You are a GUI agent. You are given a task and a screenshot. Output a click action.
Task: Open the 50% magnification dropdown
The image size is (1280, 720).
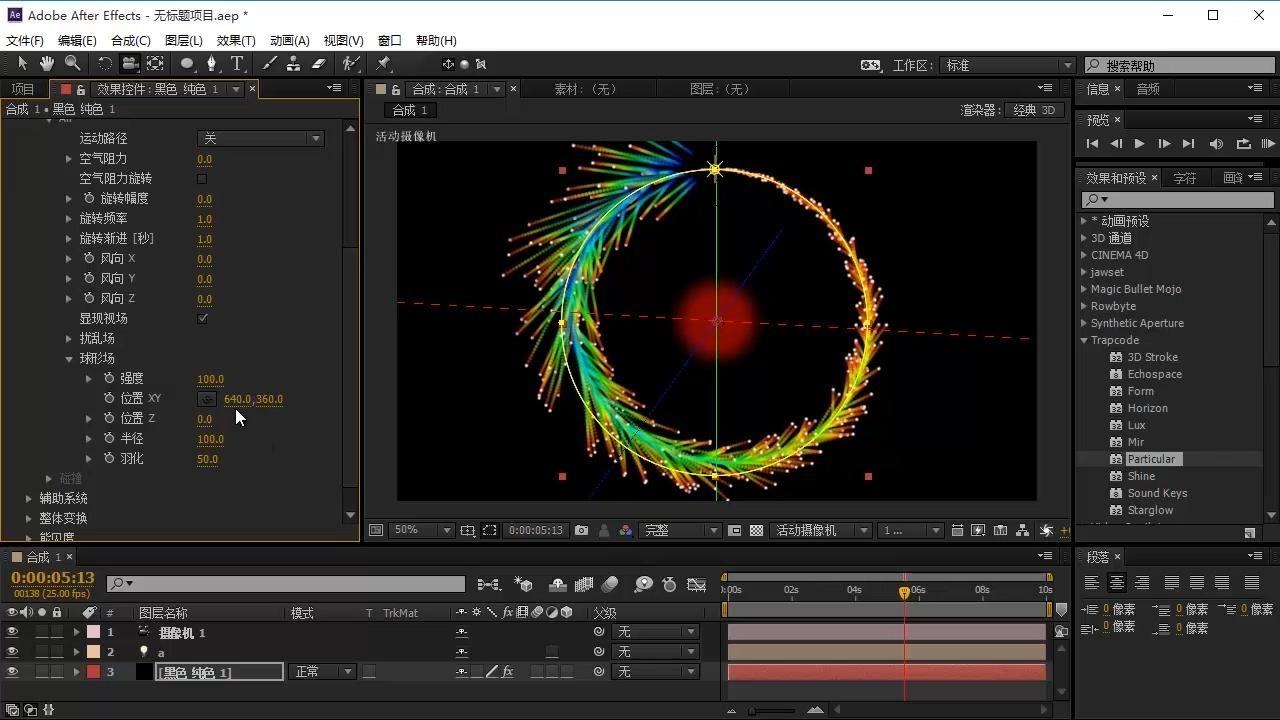coord(418,531)
